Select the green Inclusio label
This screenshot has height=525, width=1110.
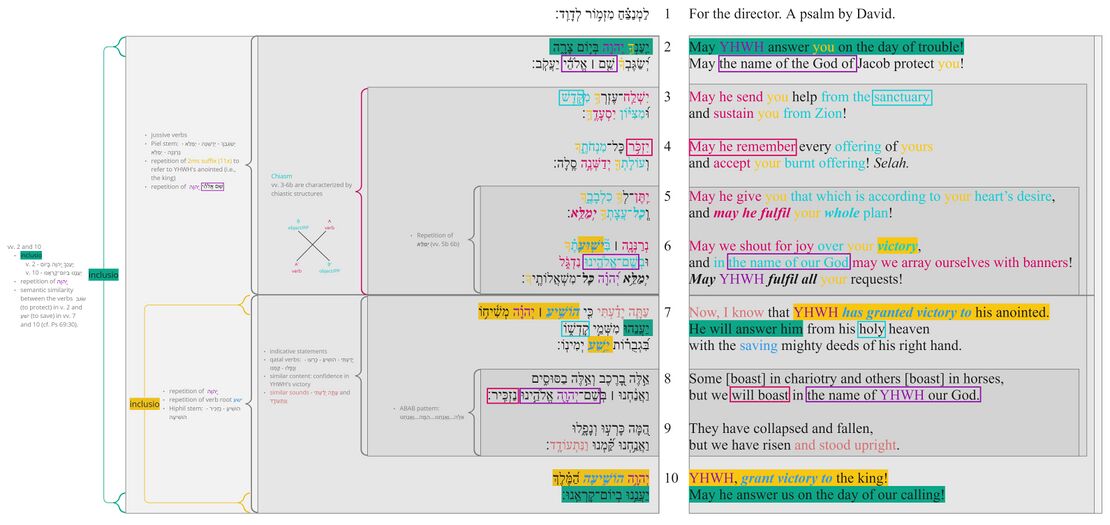pyautogui.click(x=102, y=274)
